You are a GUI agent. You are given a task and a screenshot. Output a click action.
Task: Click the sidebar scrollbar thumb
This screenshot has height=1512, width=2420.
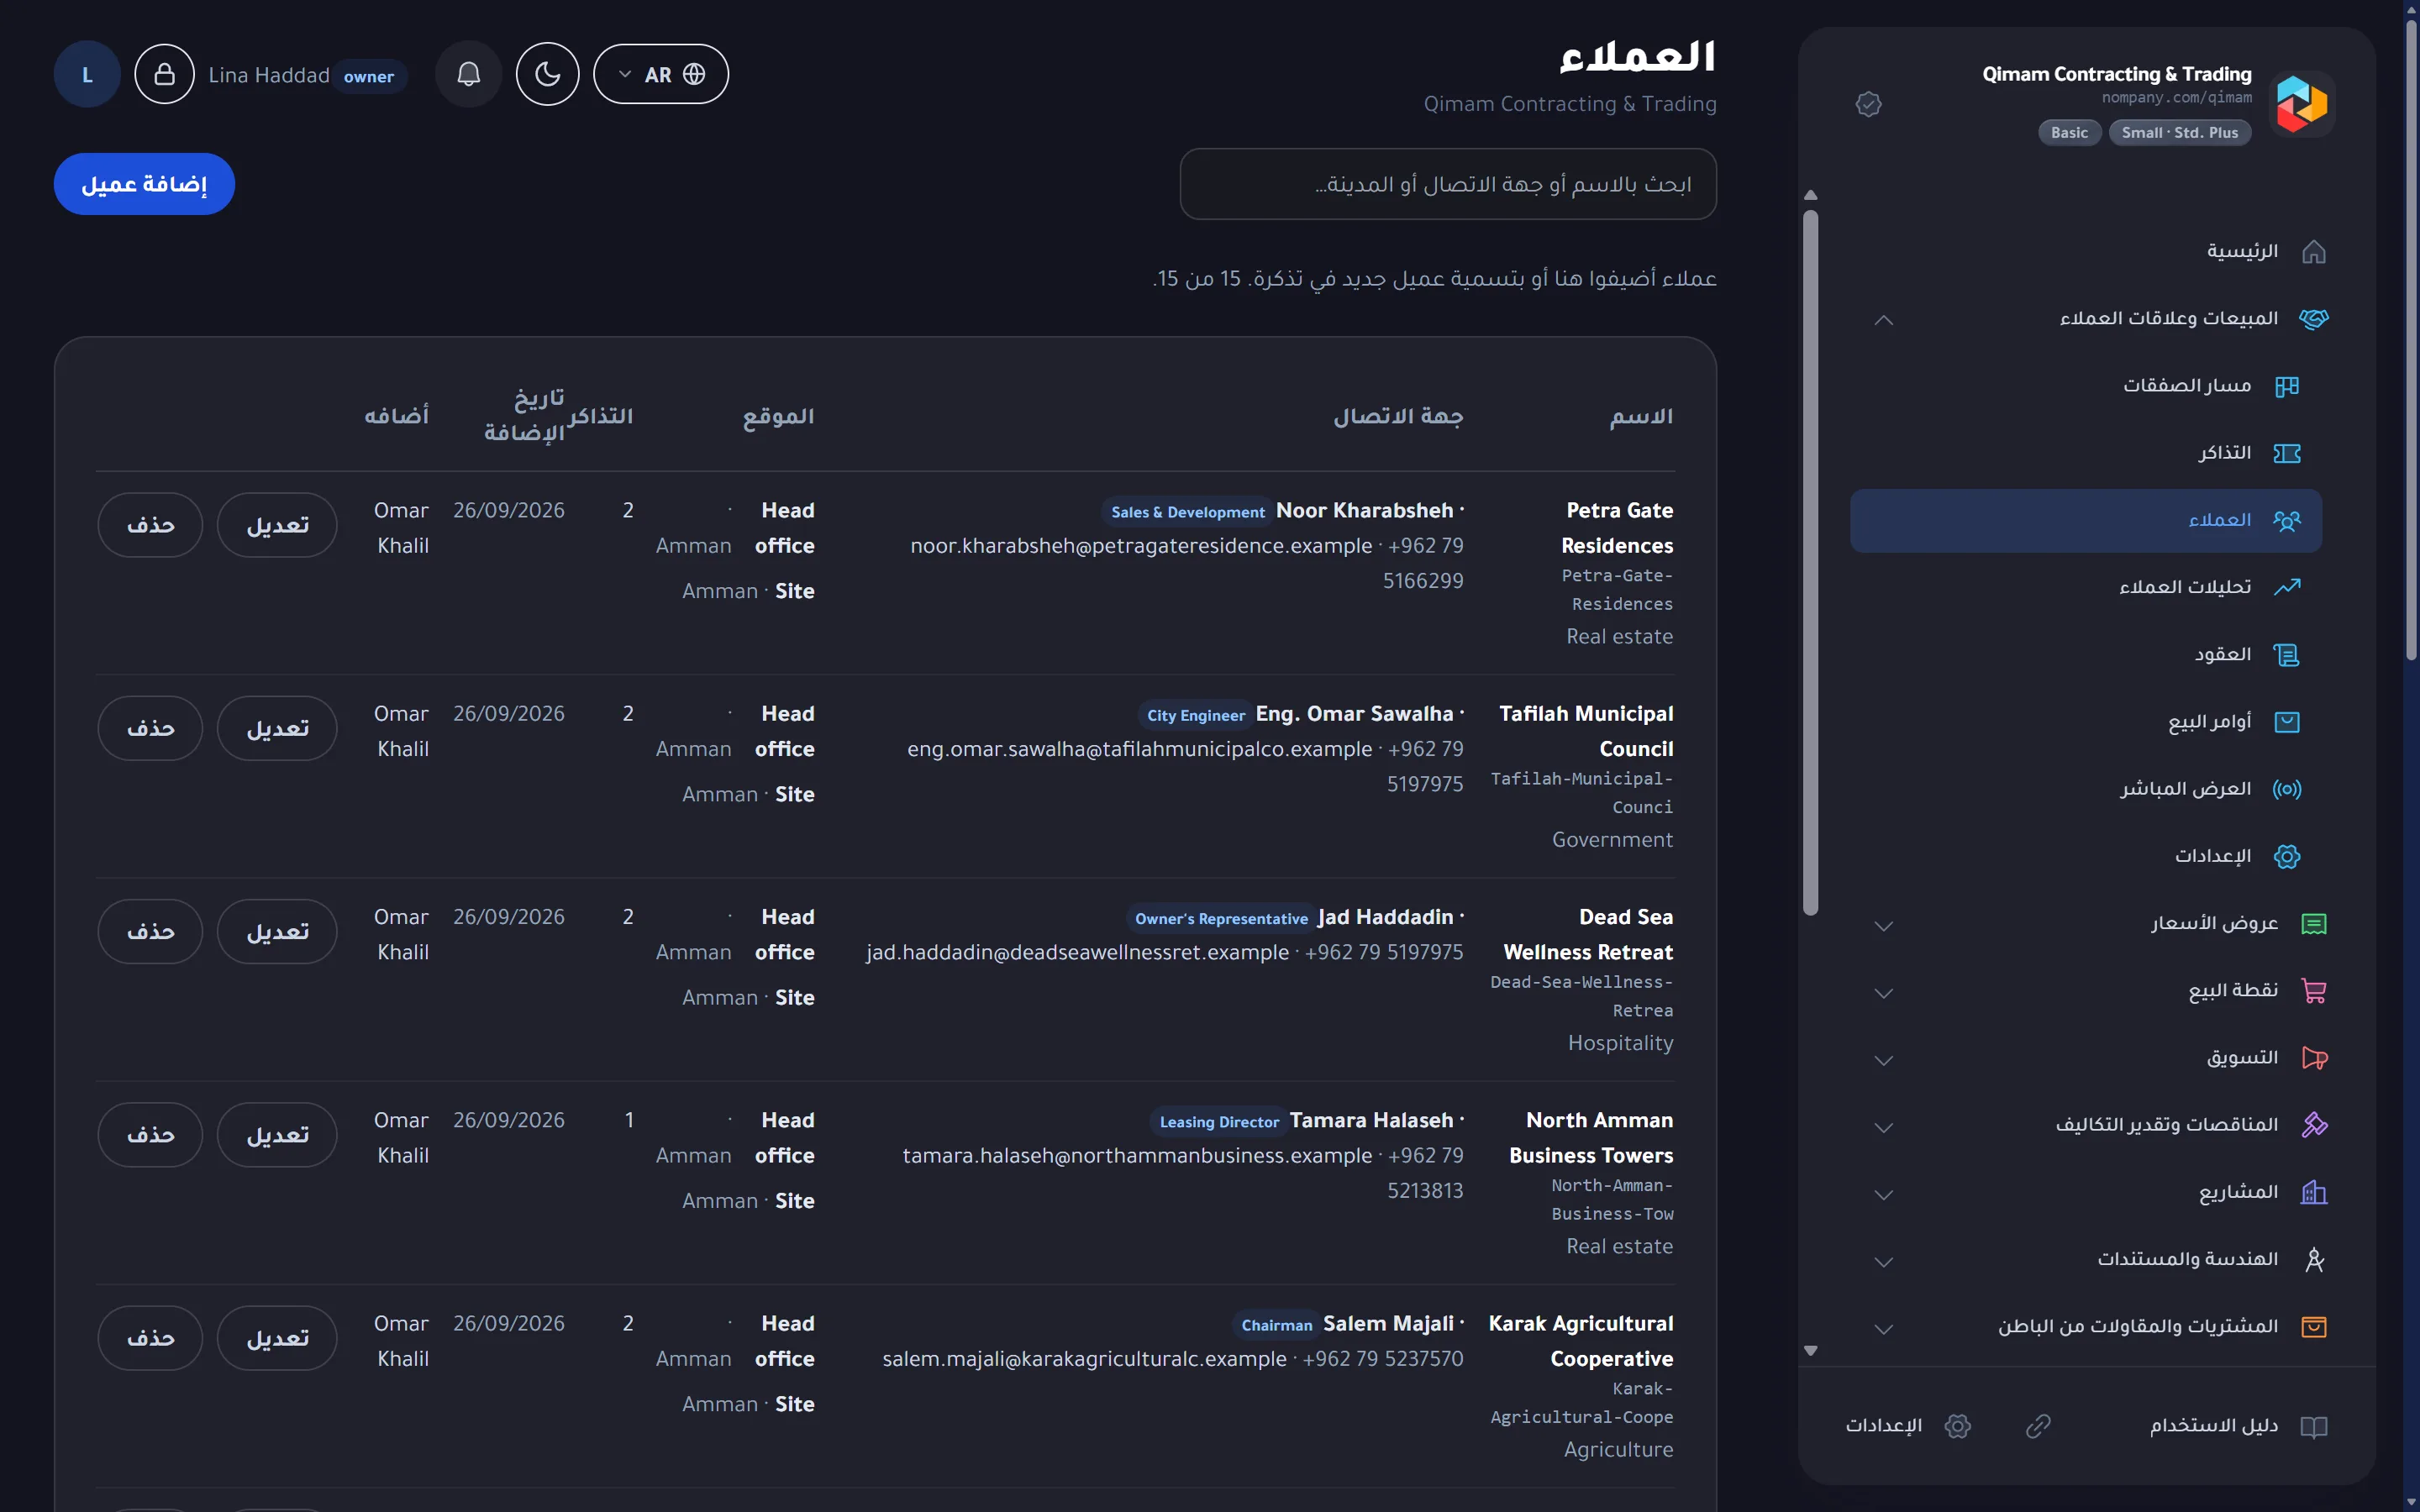tap(1810, 562)
